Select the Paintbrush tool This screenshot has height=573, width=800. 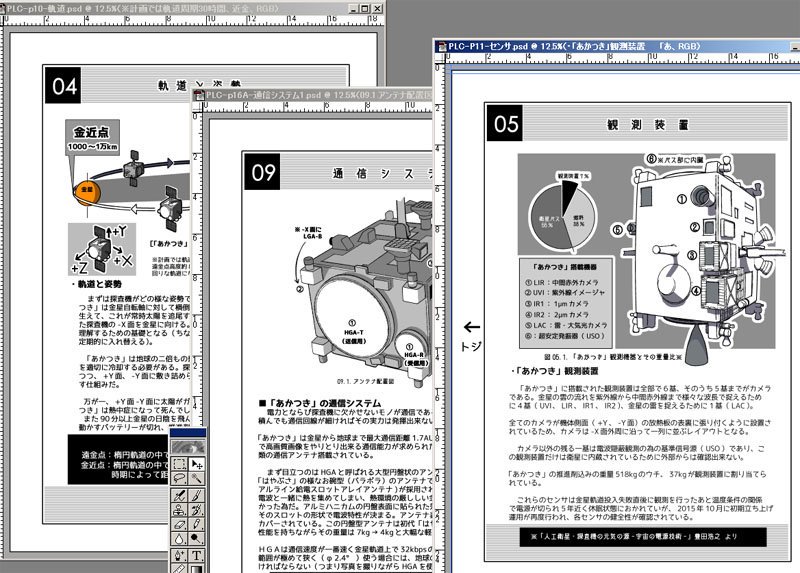pos(197,495)
